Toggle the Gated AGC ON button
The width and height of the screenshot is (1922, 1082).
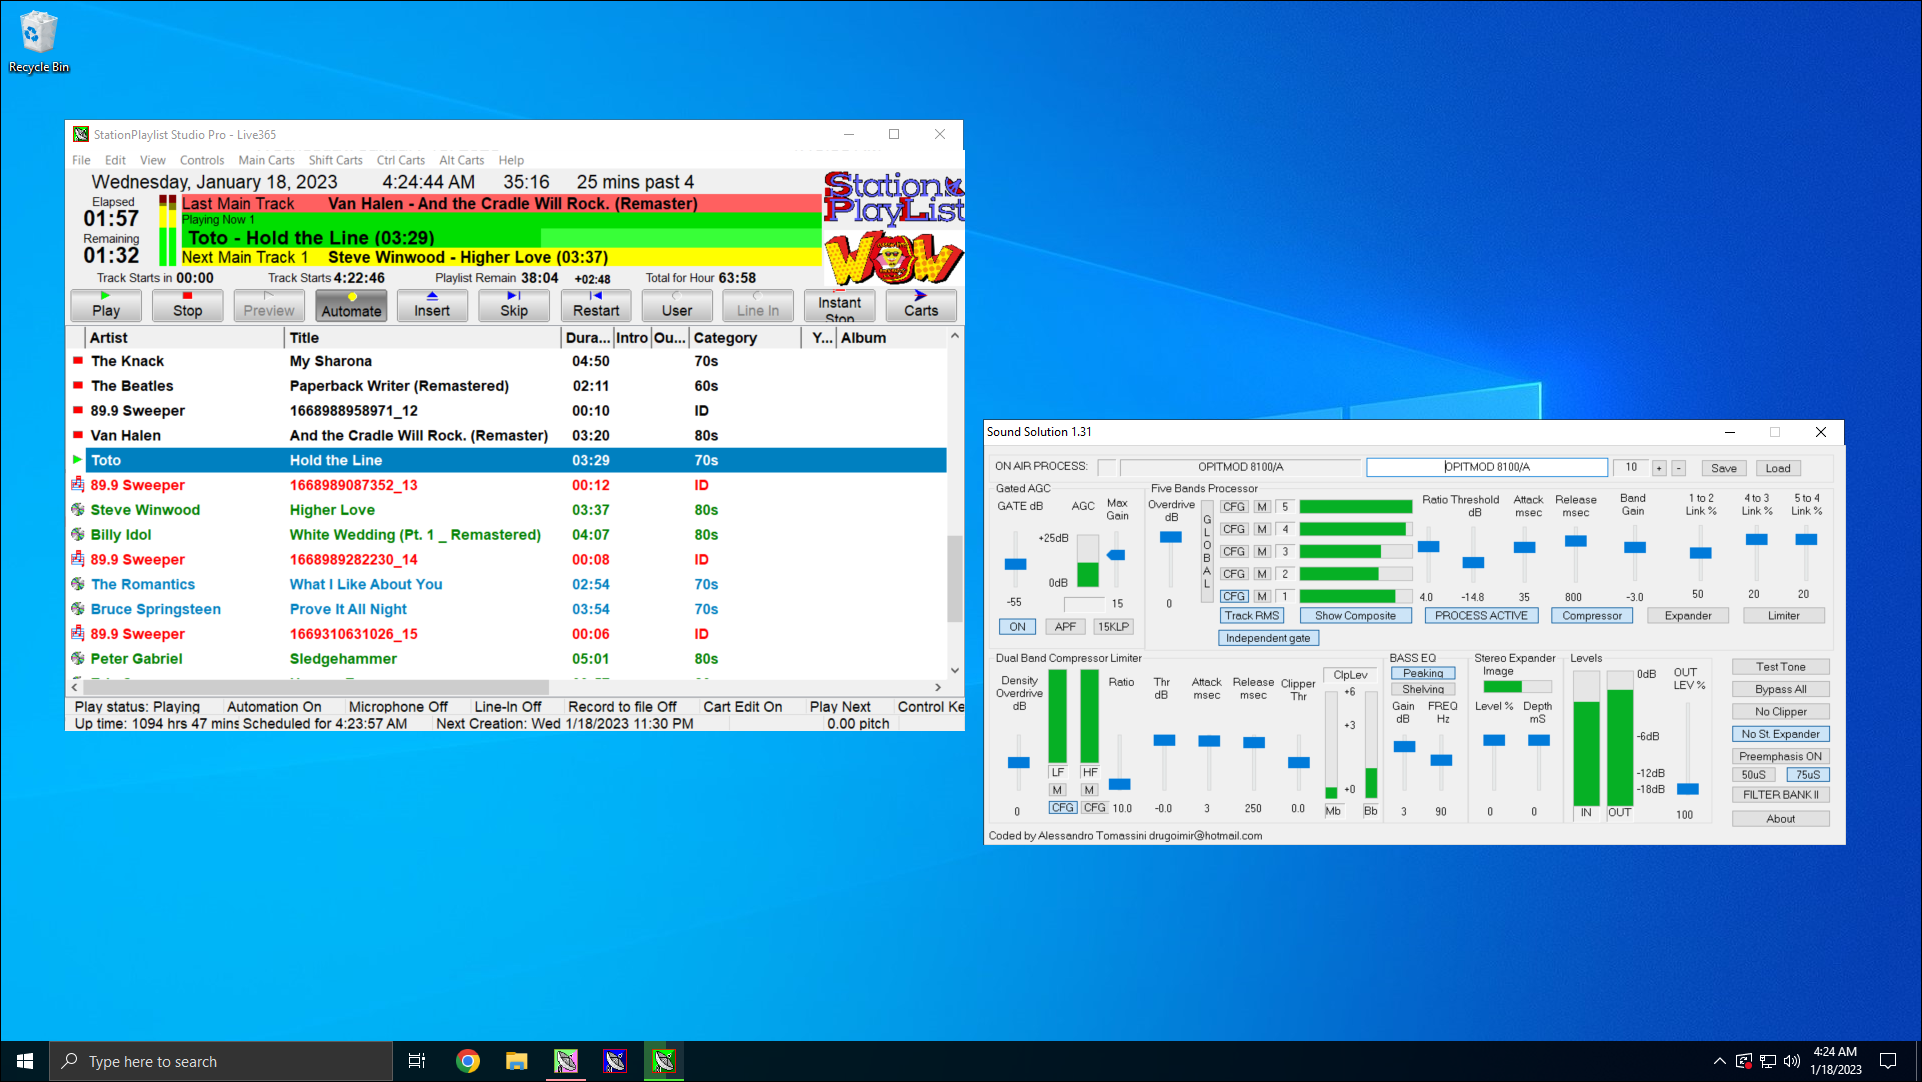1016,626
